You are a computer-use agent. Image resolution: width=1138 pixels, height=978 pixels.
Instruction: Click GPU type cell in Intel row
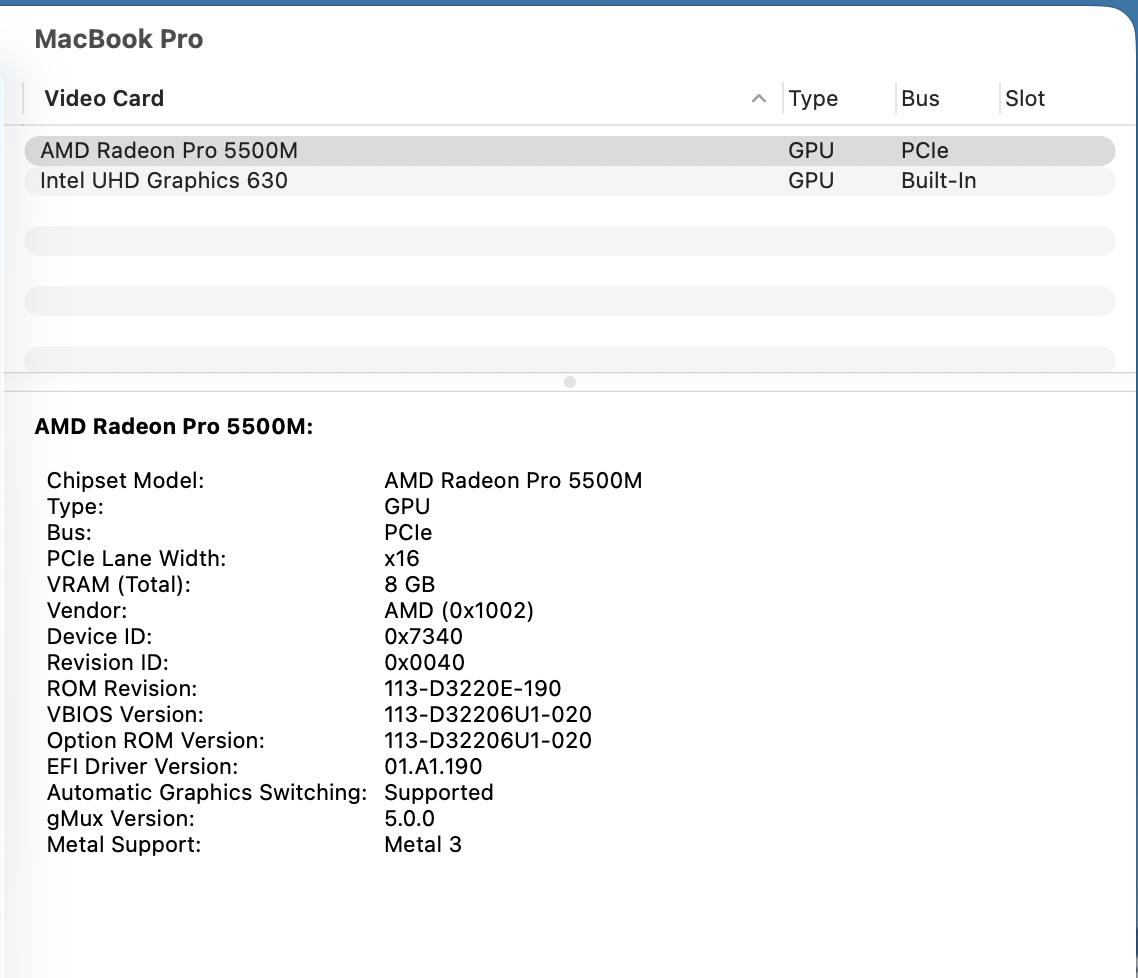click(811, 181)
